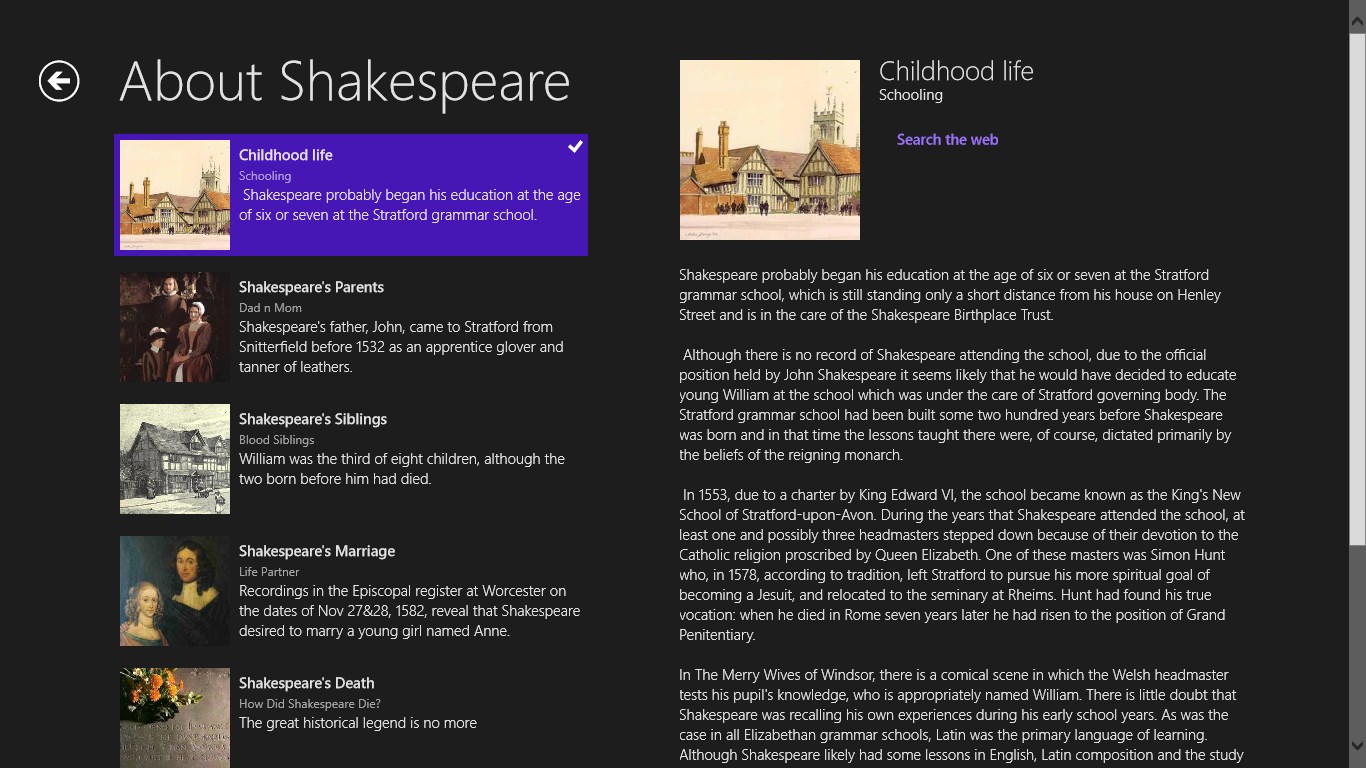
Task: Click the Shakespeare's Death flowers thumbnail
Action: coord(175,717)
